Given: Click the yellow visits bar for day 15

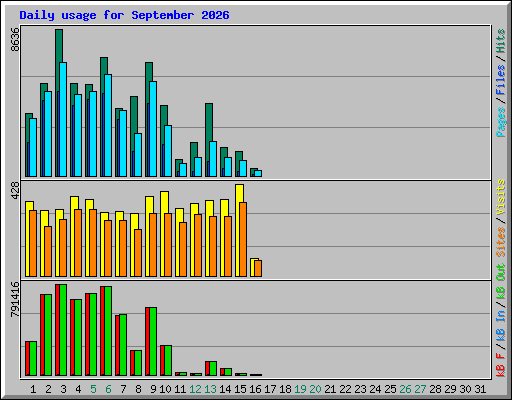Looking at the screenshot, I should point(239,193).
